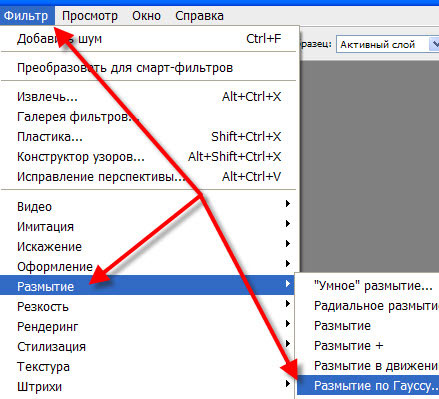Expand the Искажение submenu

(x=148, y=247)
